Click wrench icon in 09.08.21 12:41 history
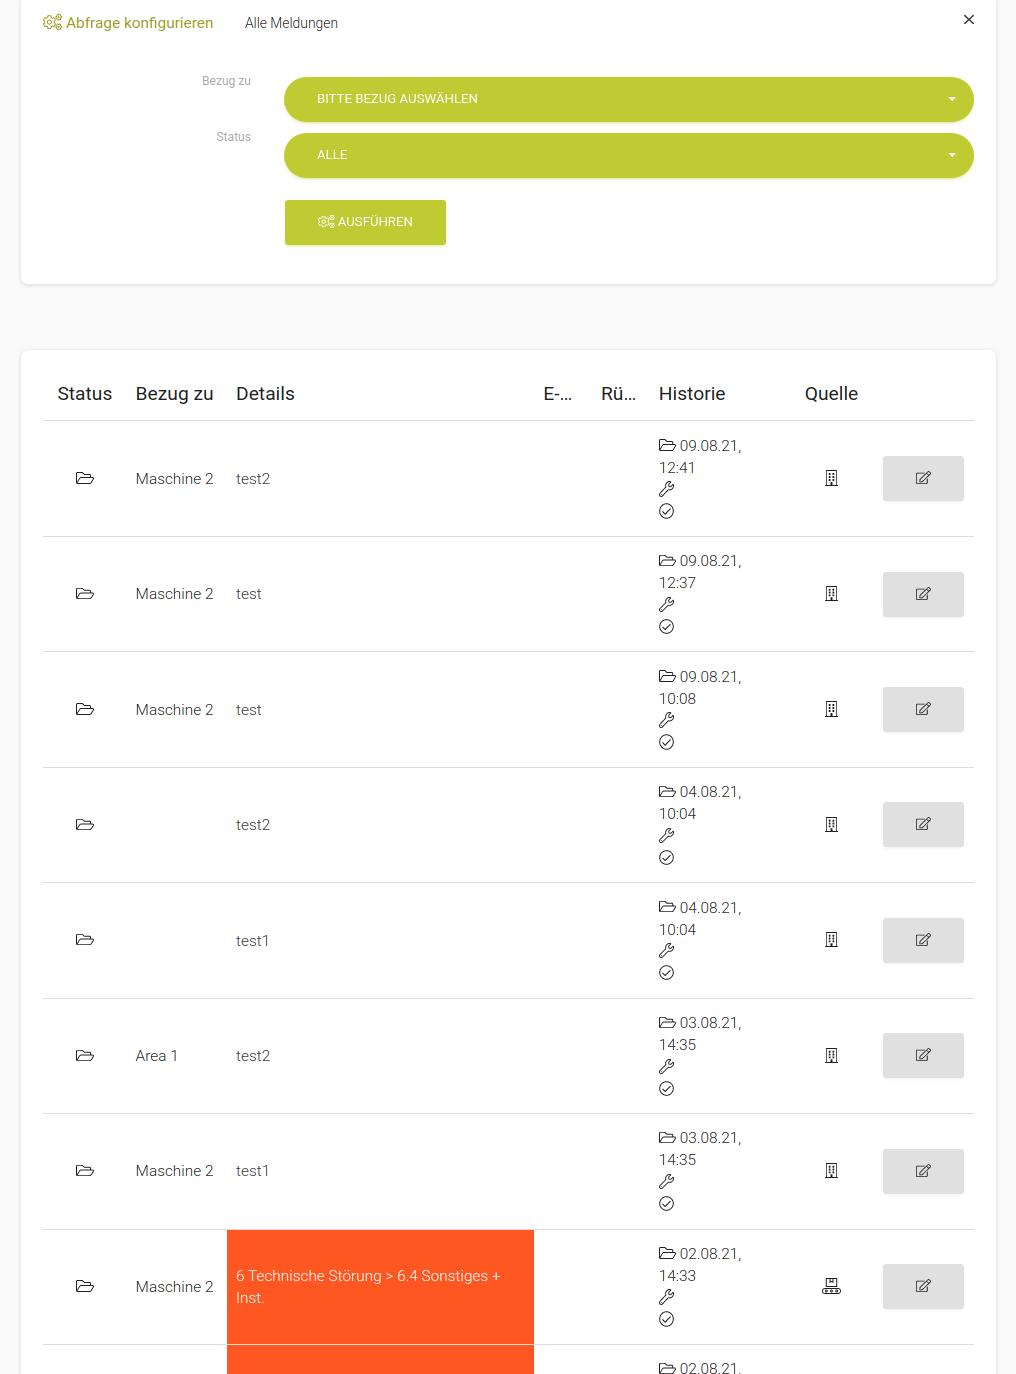Image resolution: width=1016 pixels, height=1374 pixels. (x=667, y=489)
